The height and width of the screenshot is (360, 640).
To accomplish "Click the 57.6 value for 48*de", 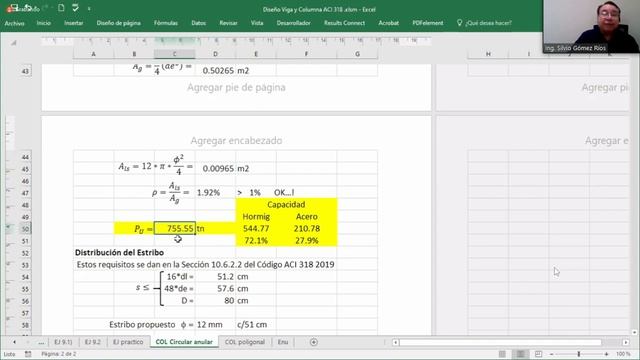I will click(x=215, y=289).
